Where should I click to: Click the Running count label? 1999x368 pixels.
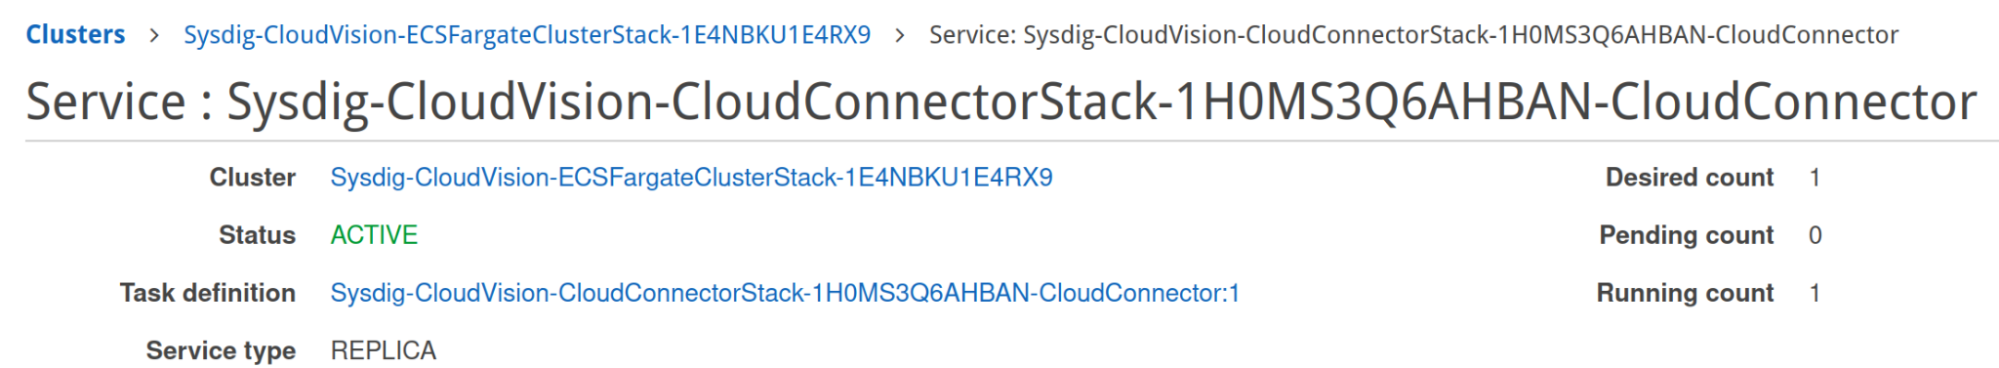pyautogui.click(x=1685, y=293)
